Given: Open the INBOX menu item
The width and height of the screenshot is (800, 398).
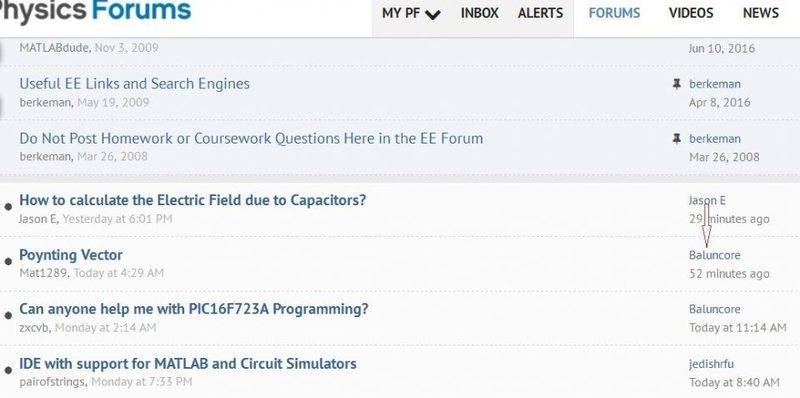Looking at the screenshot, I should tap(480, 13).
